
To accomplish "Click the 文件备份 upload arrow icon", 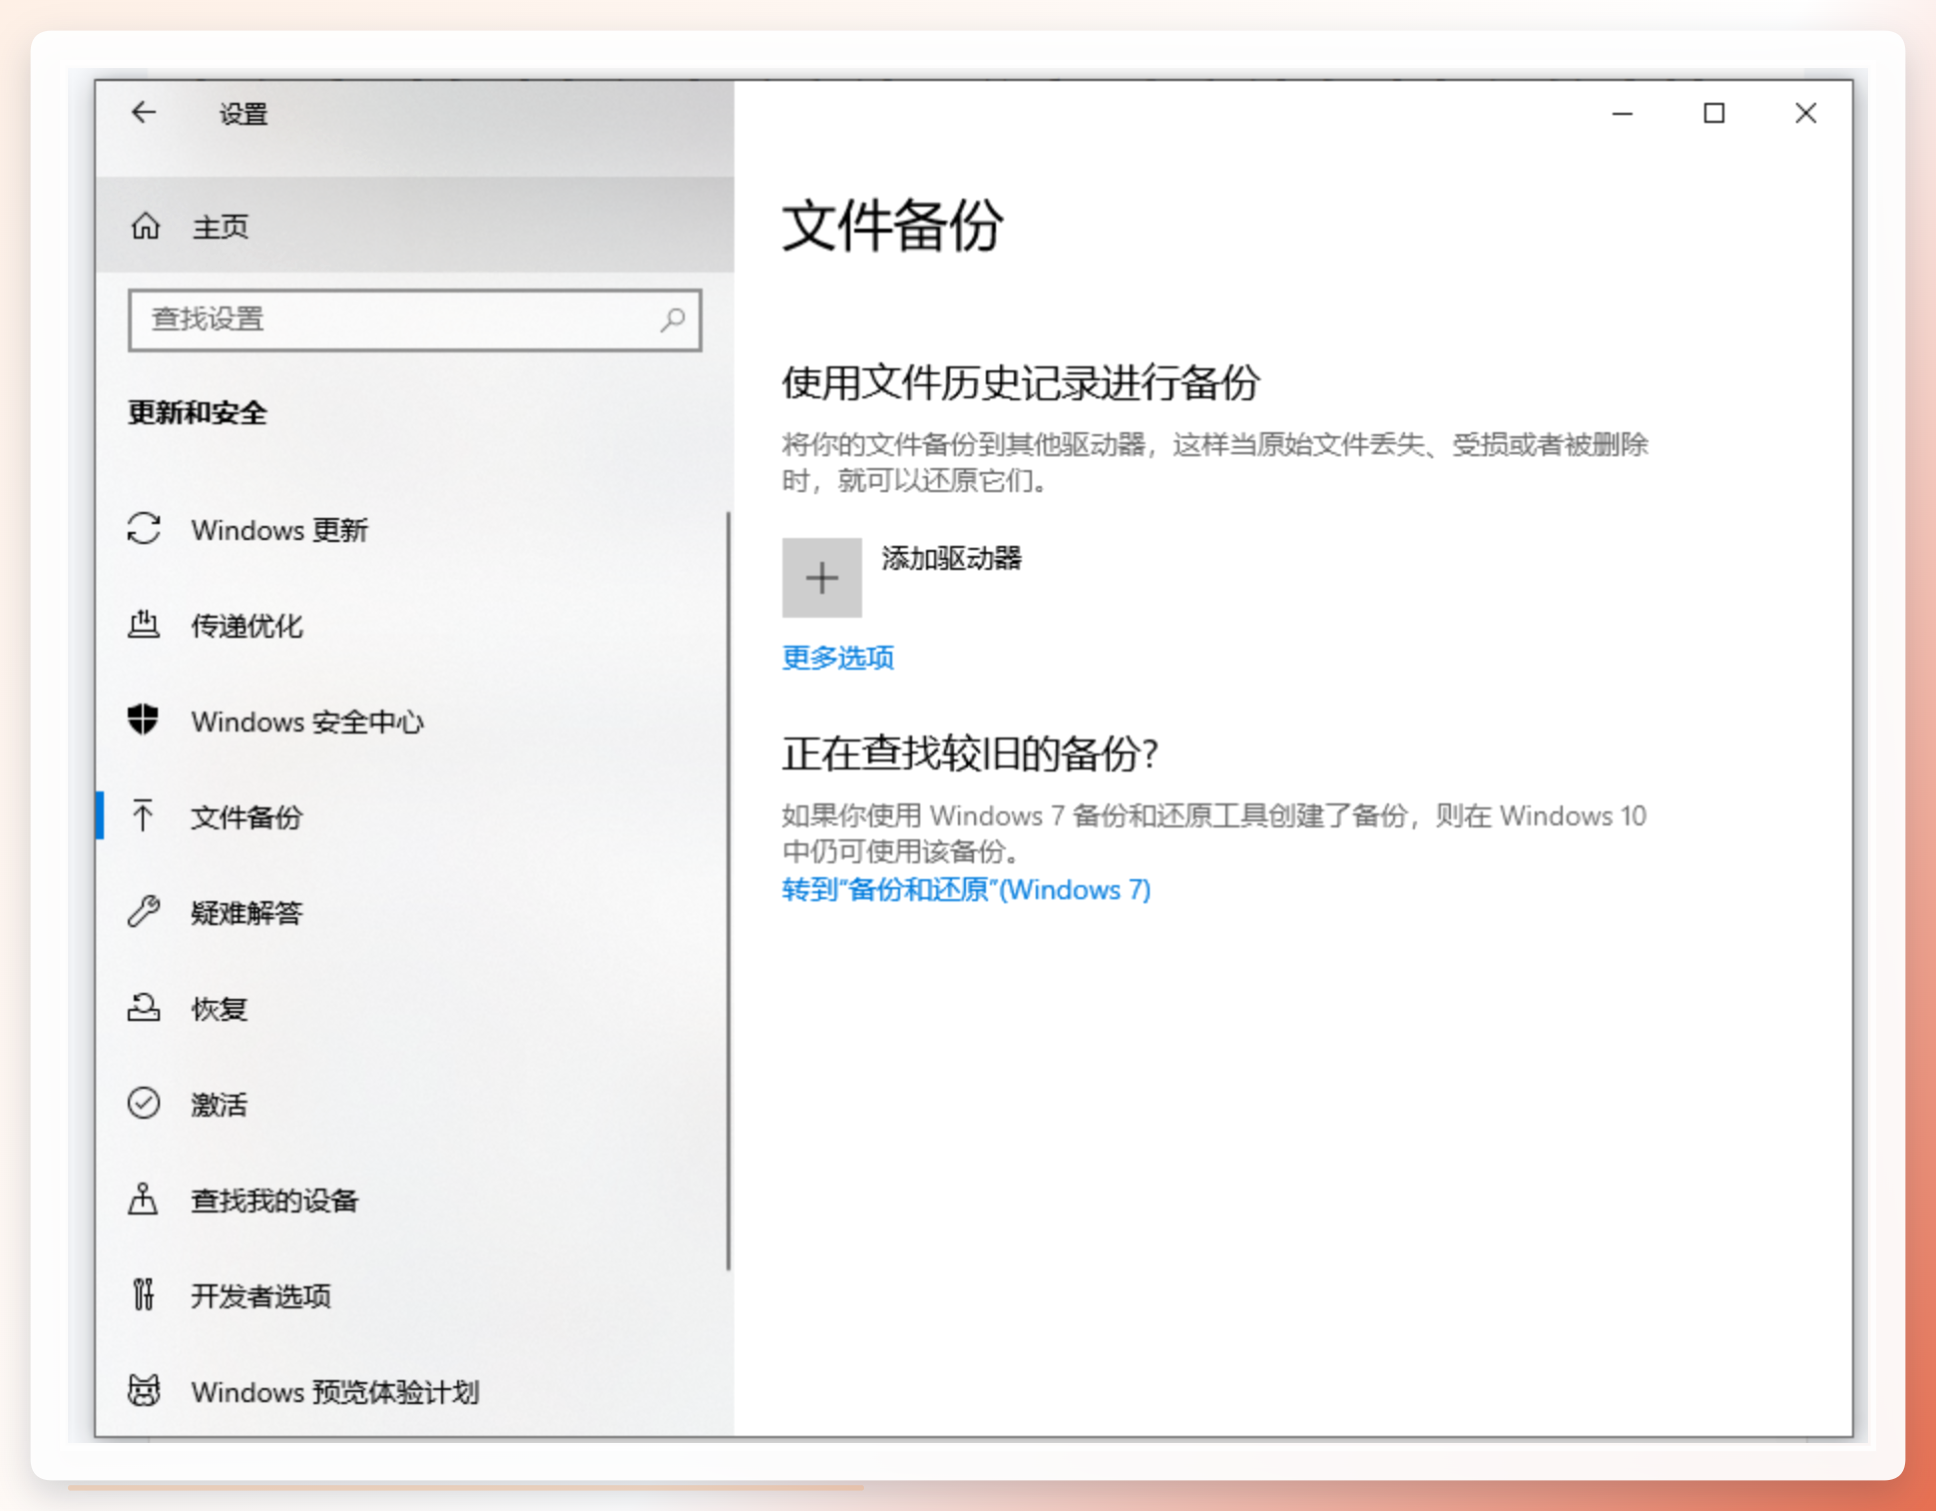I will [x=143, y=816].
